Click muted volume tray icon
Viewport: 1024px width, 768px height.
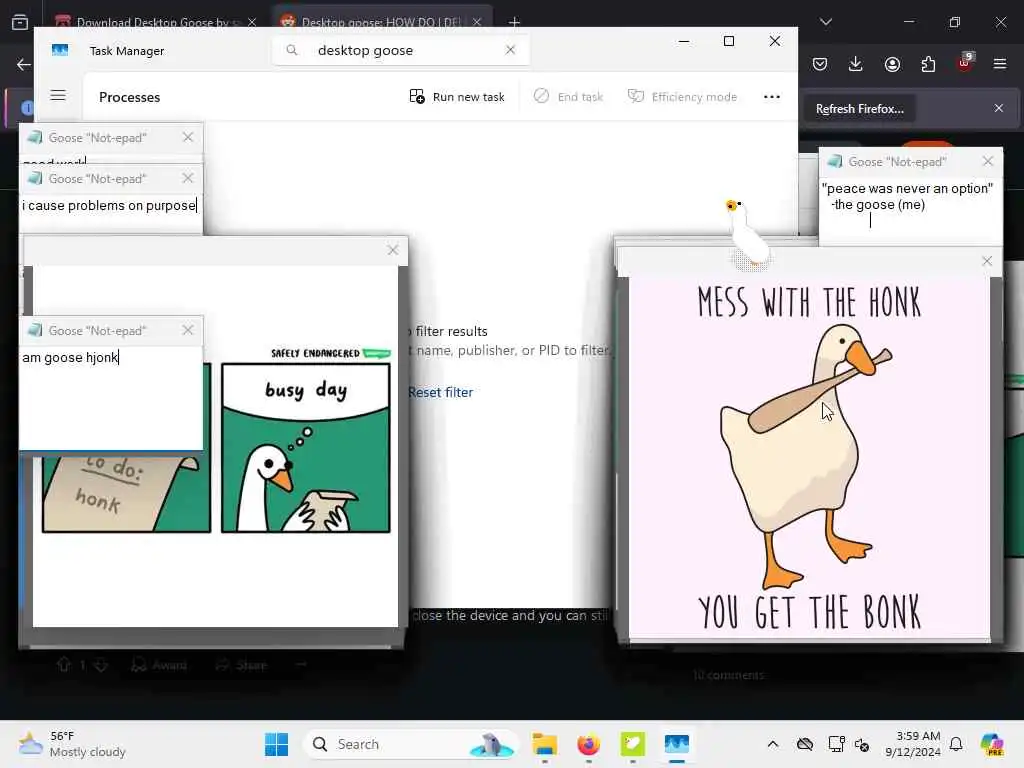tap(862, 744)
